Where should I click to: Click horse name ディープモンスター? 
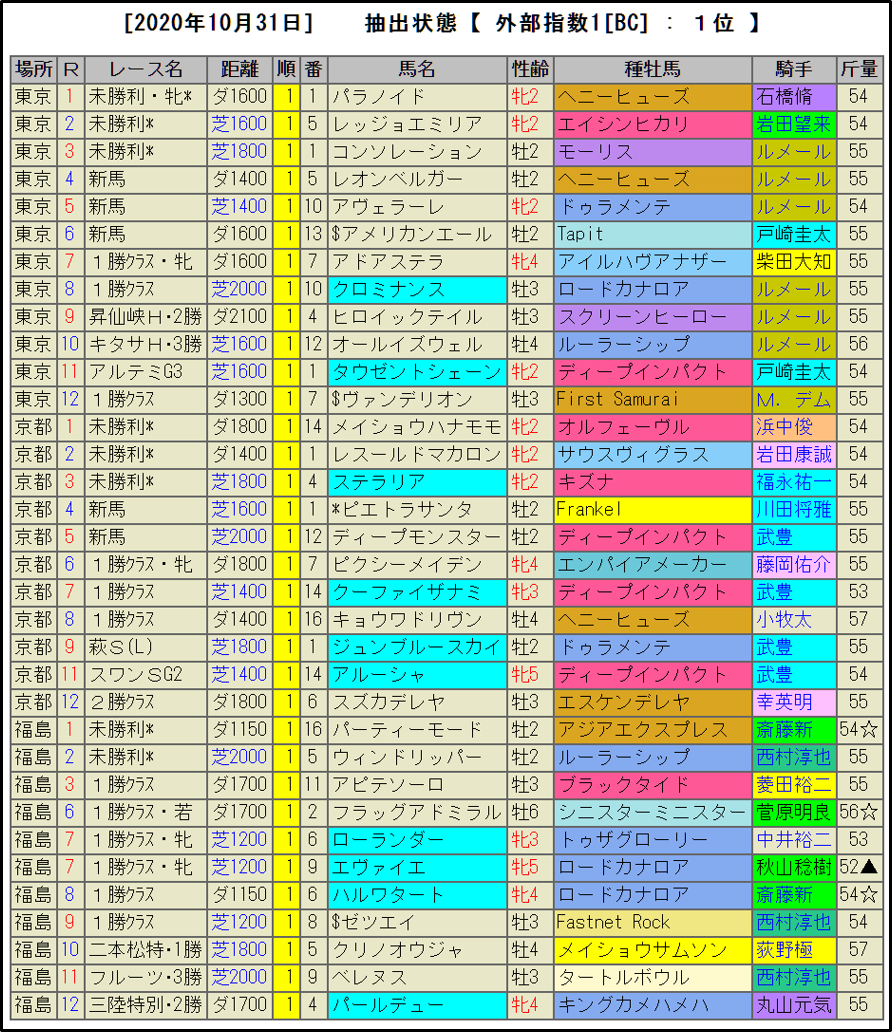[x=416, y=537]
